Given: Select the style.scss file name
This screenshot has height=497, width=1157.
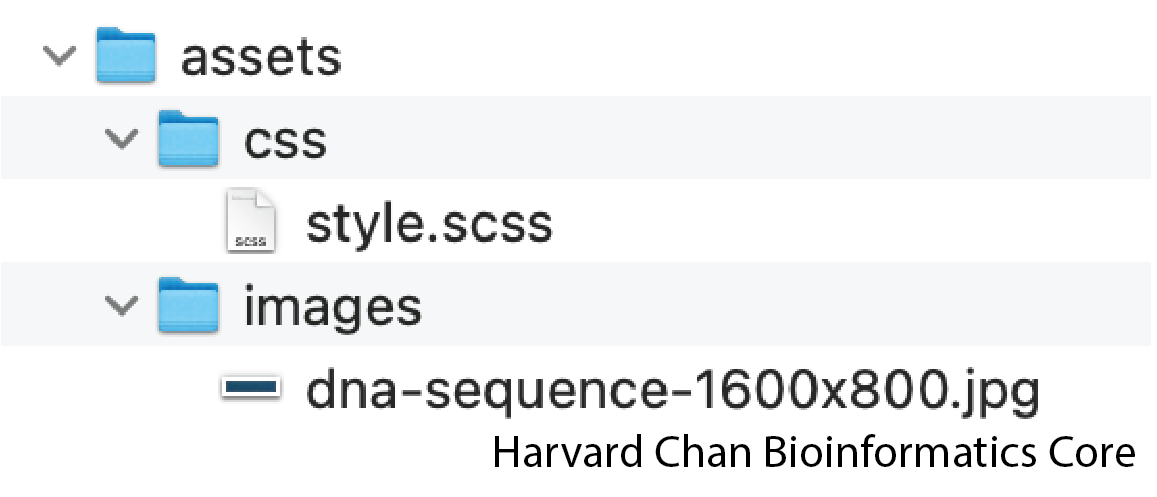Looking at the screenshot, I should click(x=429, y=225).
